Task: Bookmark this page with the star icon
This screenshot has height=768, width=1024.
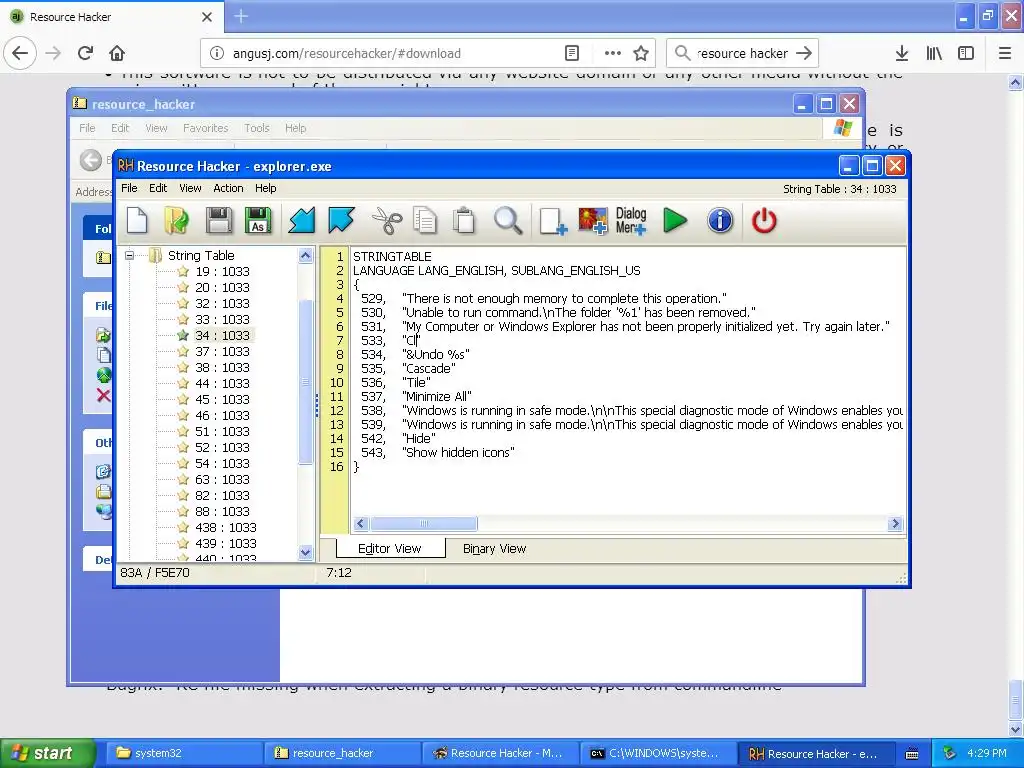Action: 641,54
